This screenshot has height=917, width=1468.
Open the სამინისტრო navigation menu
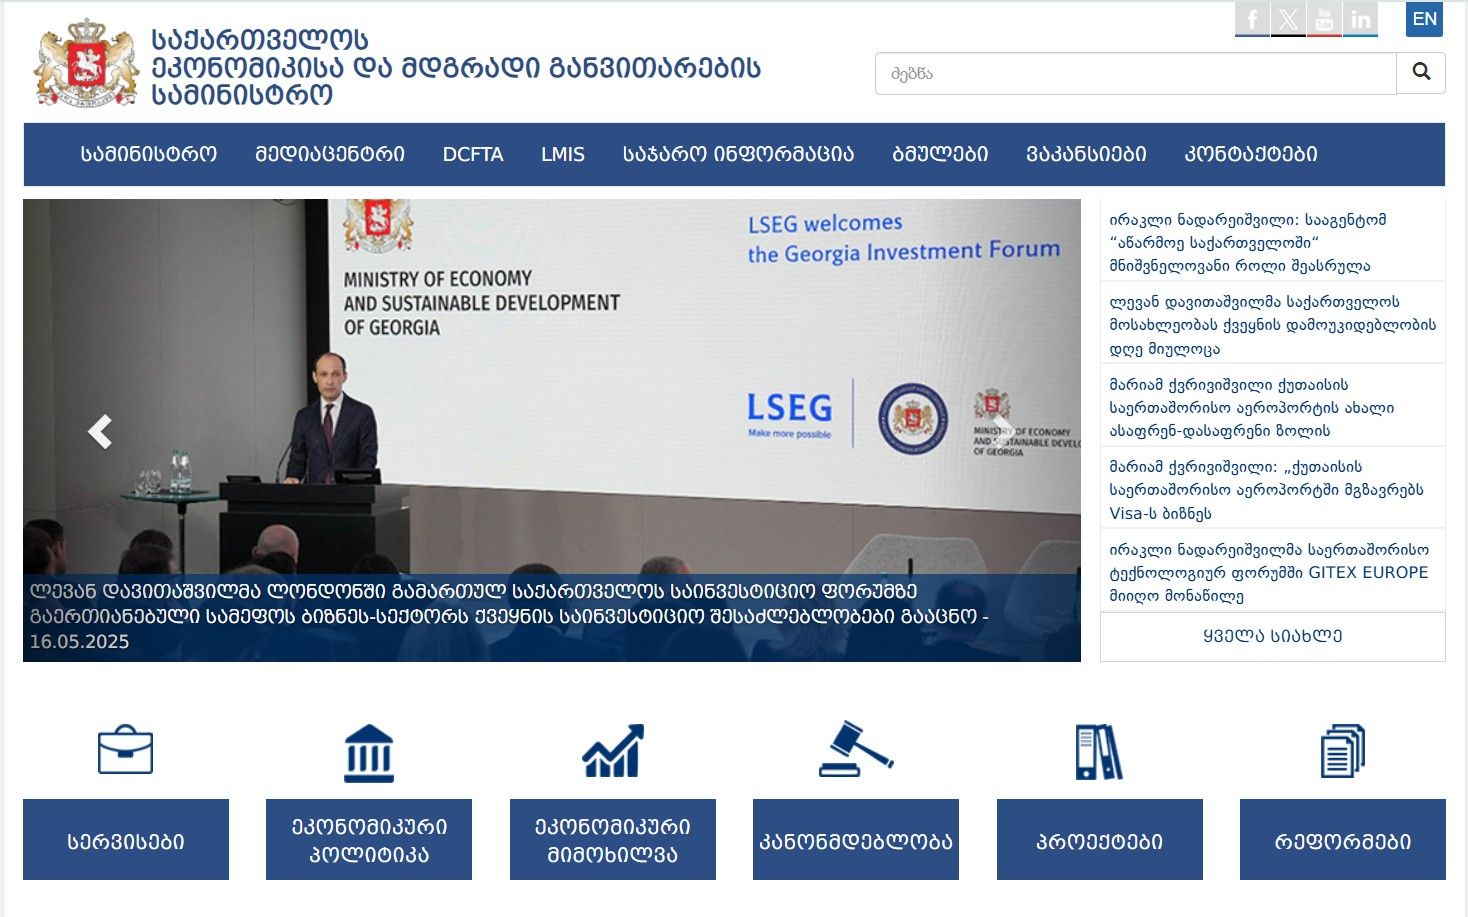coord(149,154)
